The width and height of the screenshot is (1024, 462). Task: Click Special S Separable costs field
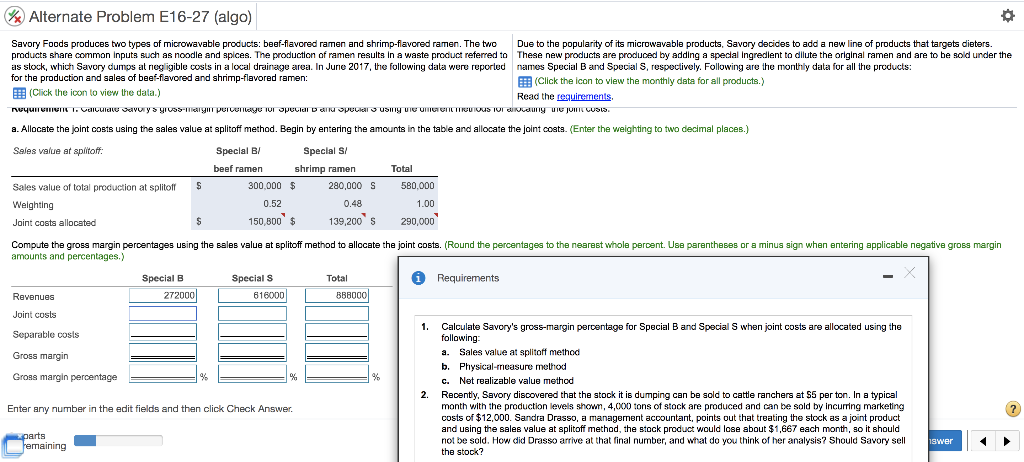point(252,334)
